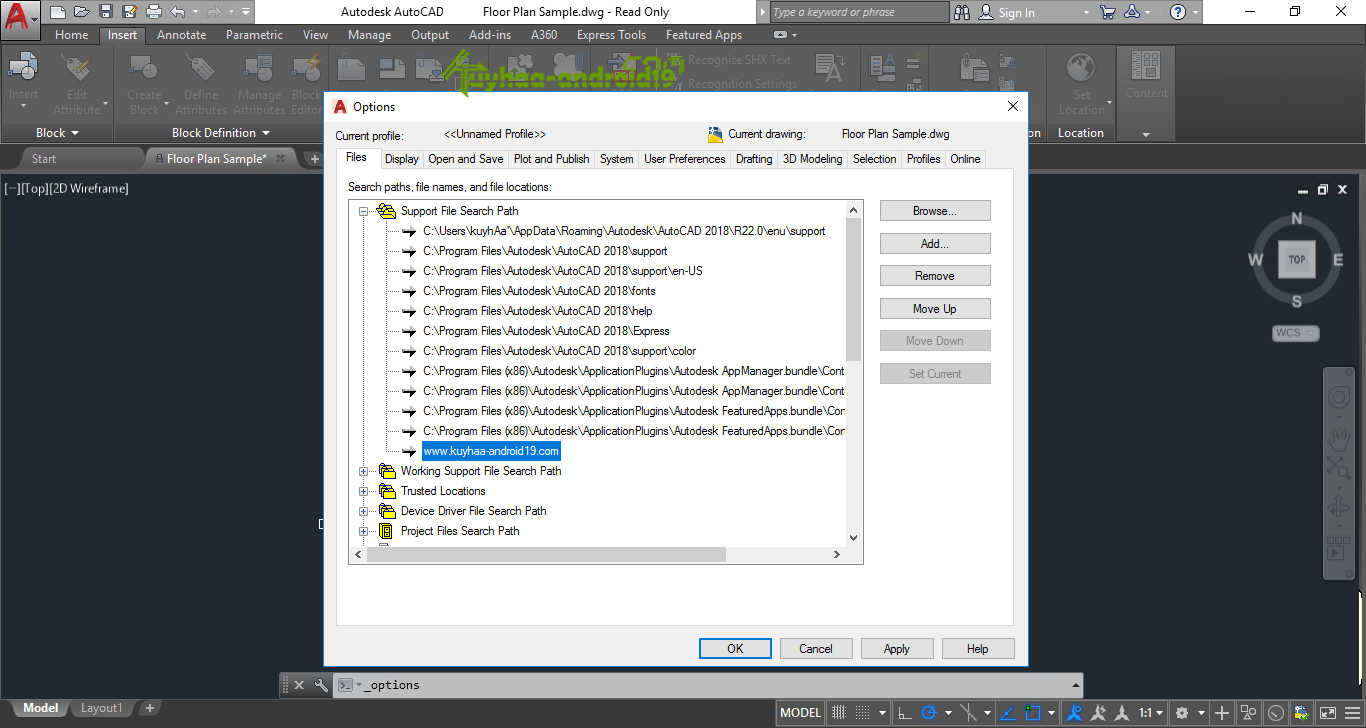1366x728 pixels.
Task: Open the annotation scale 1:1 dropdown
Action: point(1152,713)
